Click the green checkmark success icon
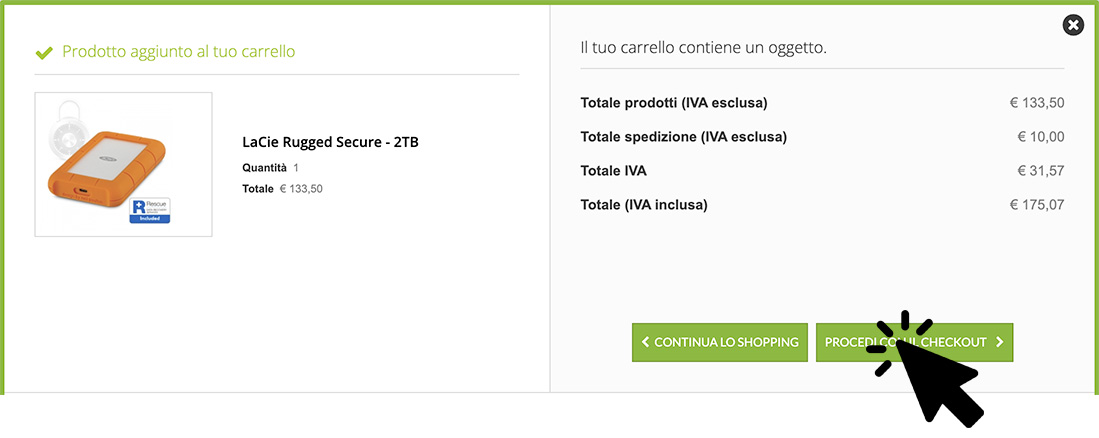The height and width of the screenshot is (438, 1099). 44,53
